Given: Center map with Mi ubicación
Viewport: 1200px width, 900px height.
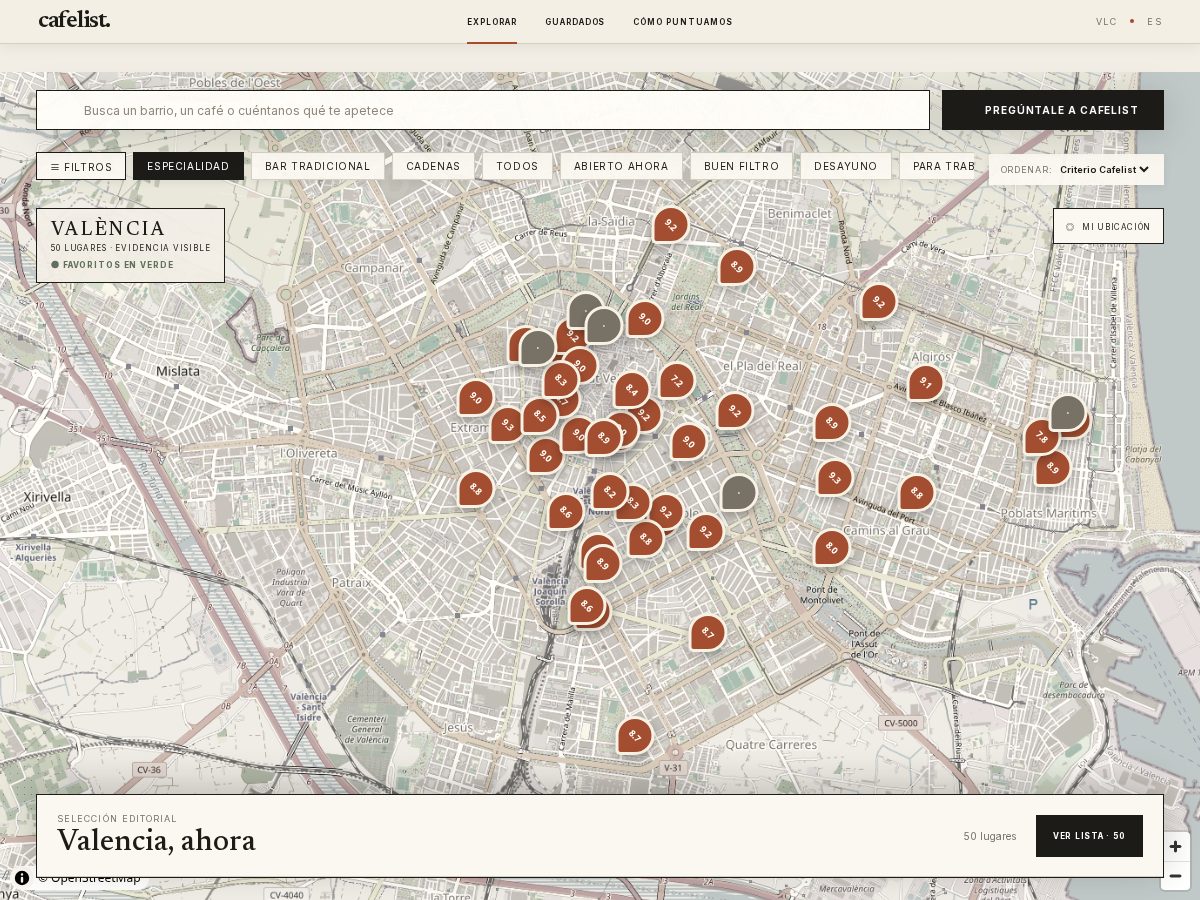Looking at the screenshot, I should pos(1108,226).
